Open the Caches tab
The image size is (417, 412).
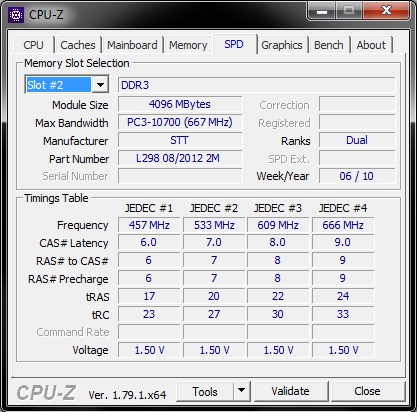(x=78, y=45)
